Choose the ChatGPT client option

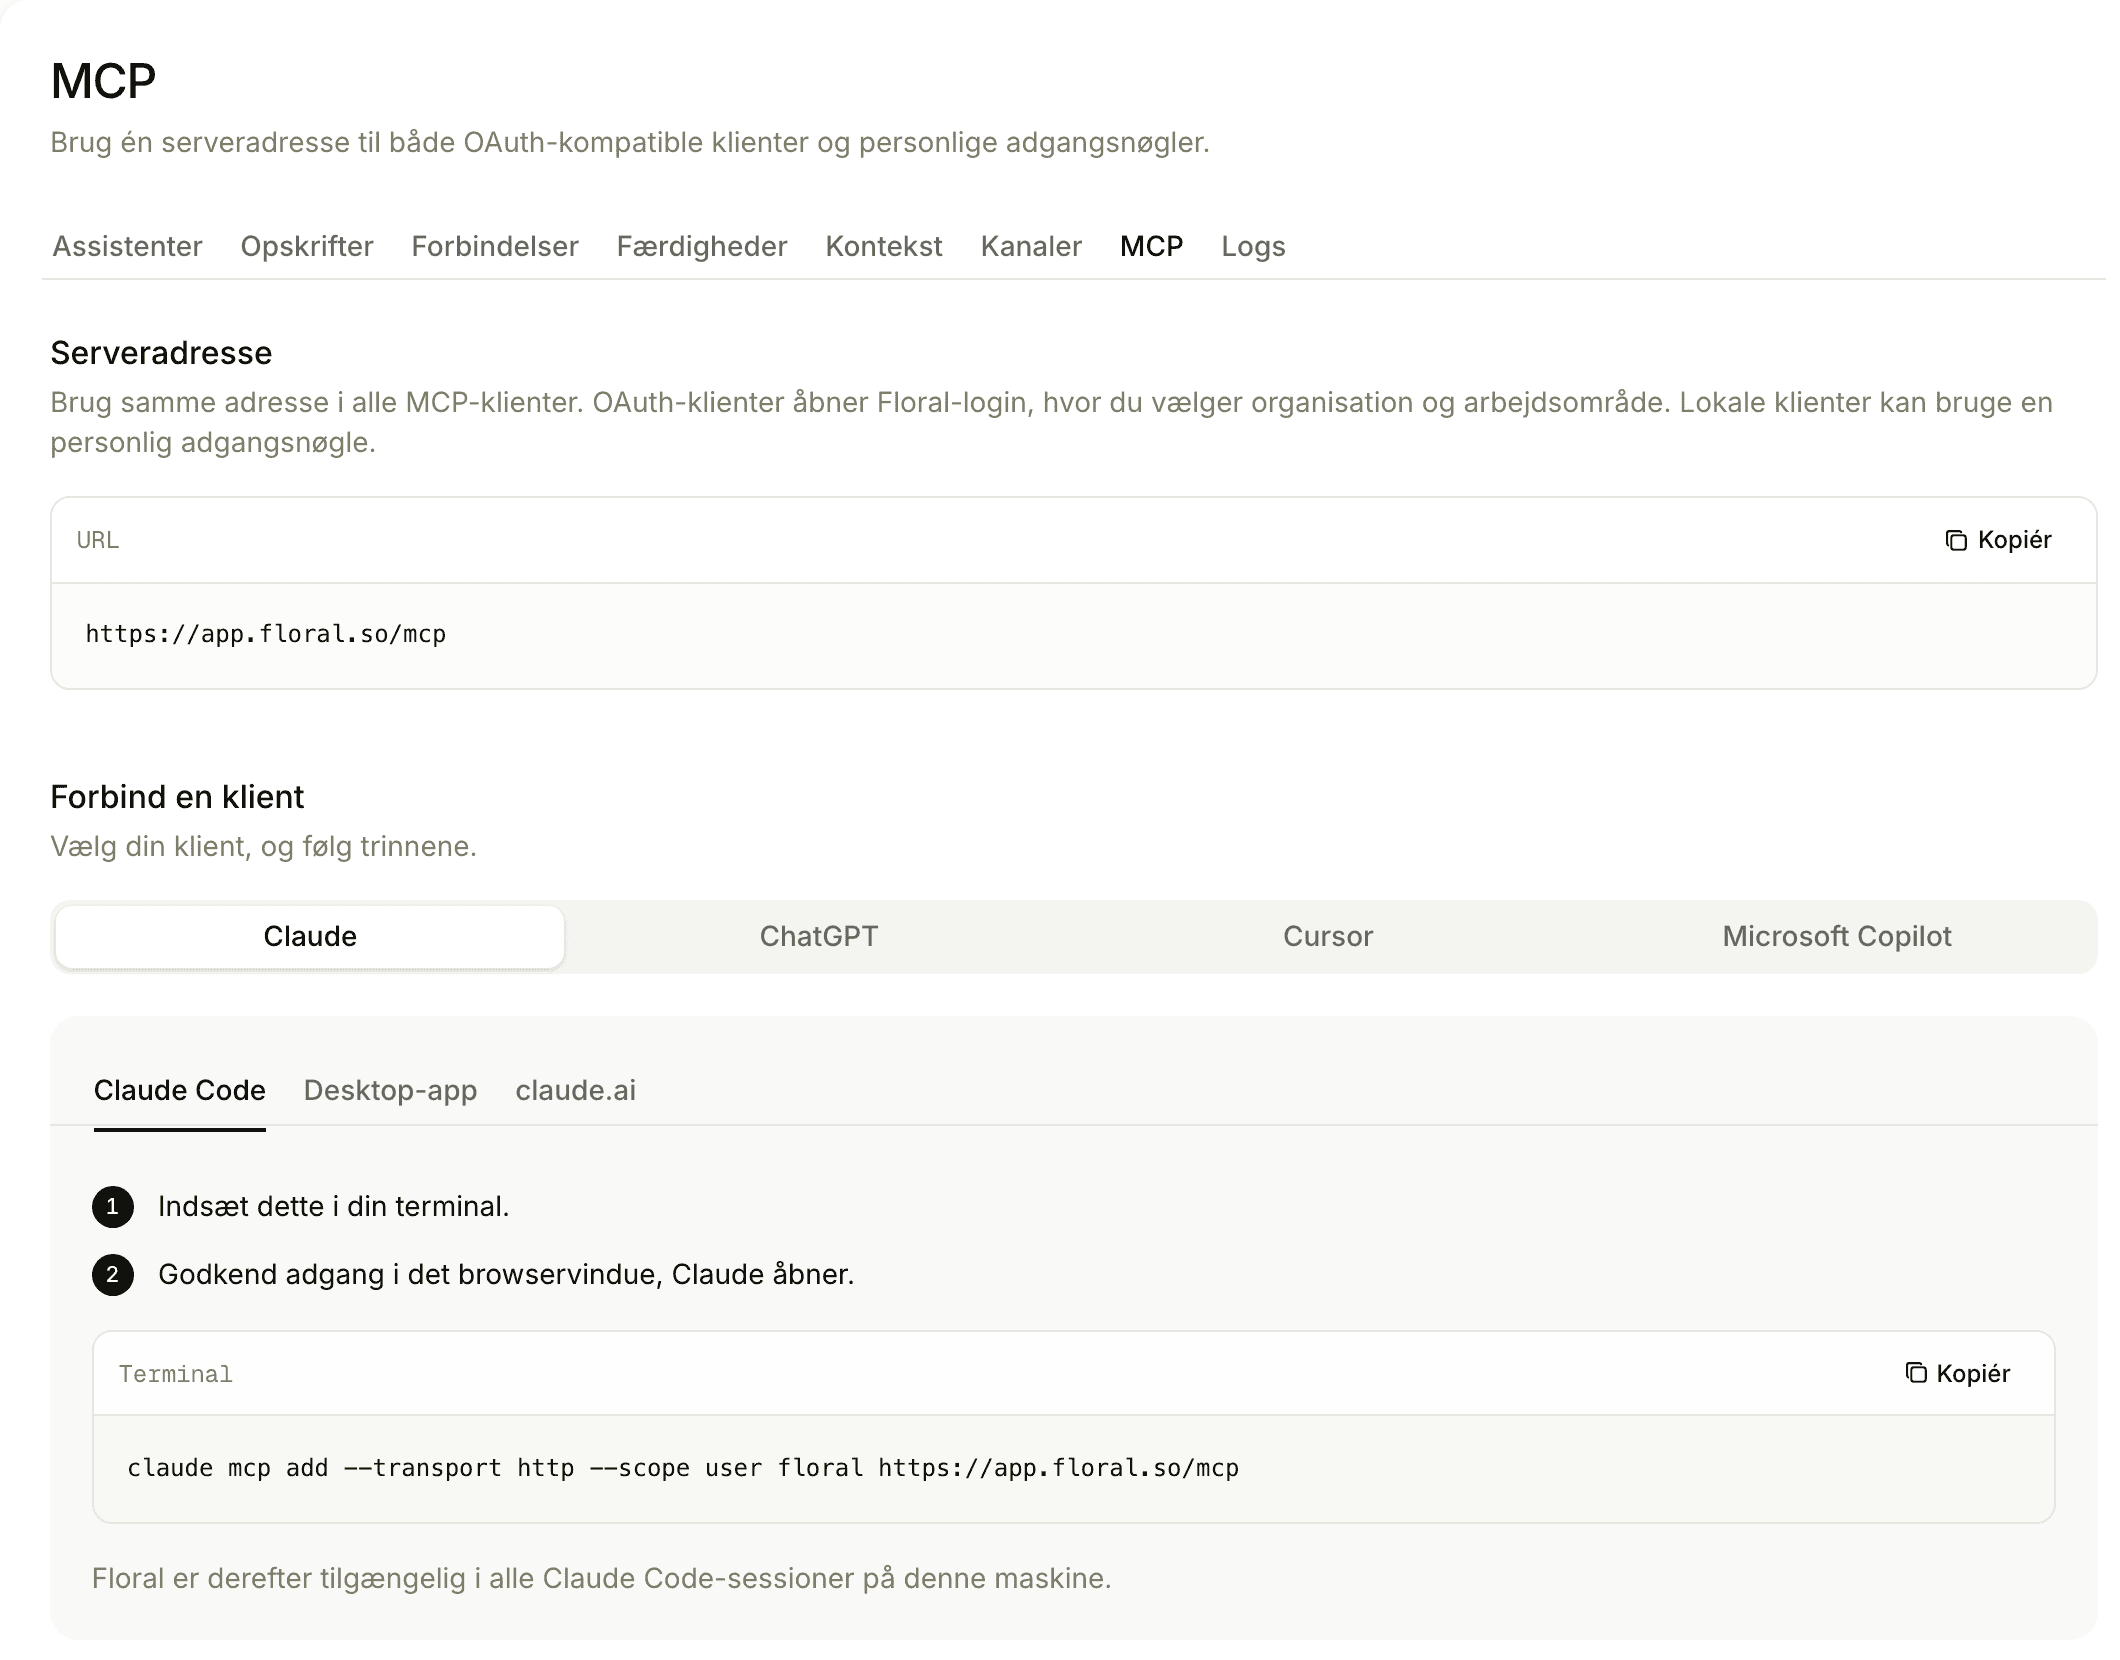(819, 936)
